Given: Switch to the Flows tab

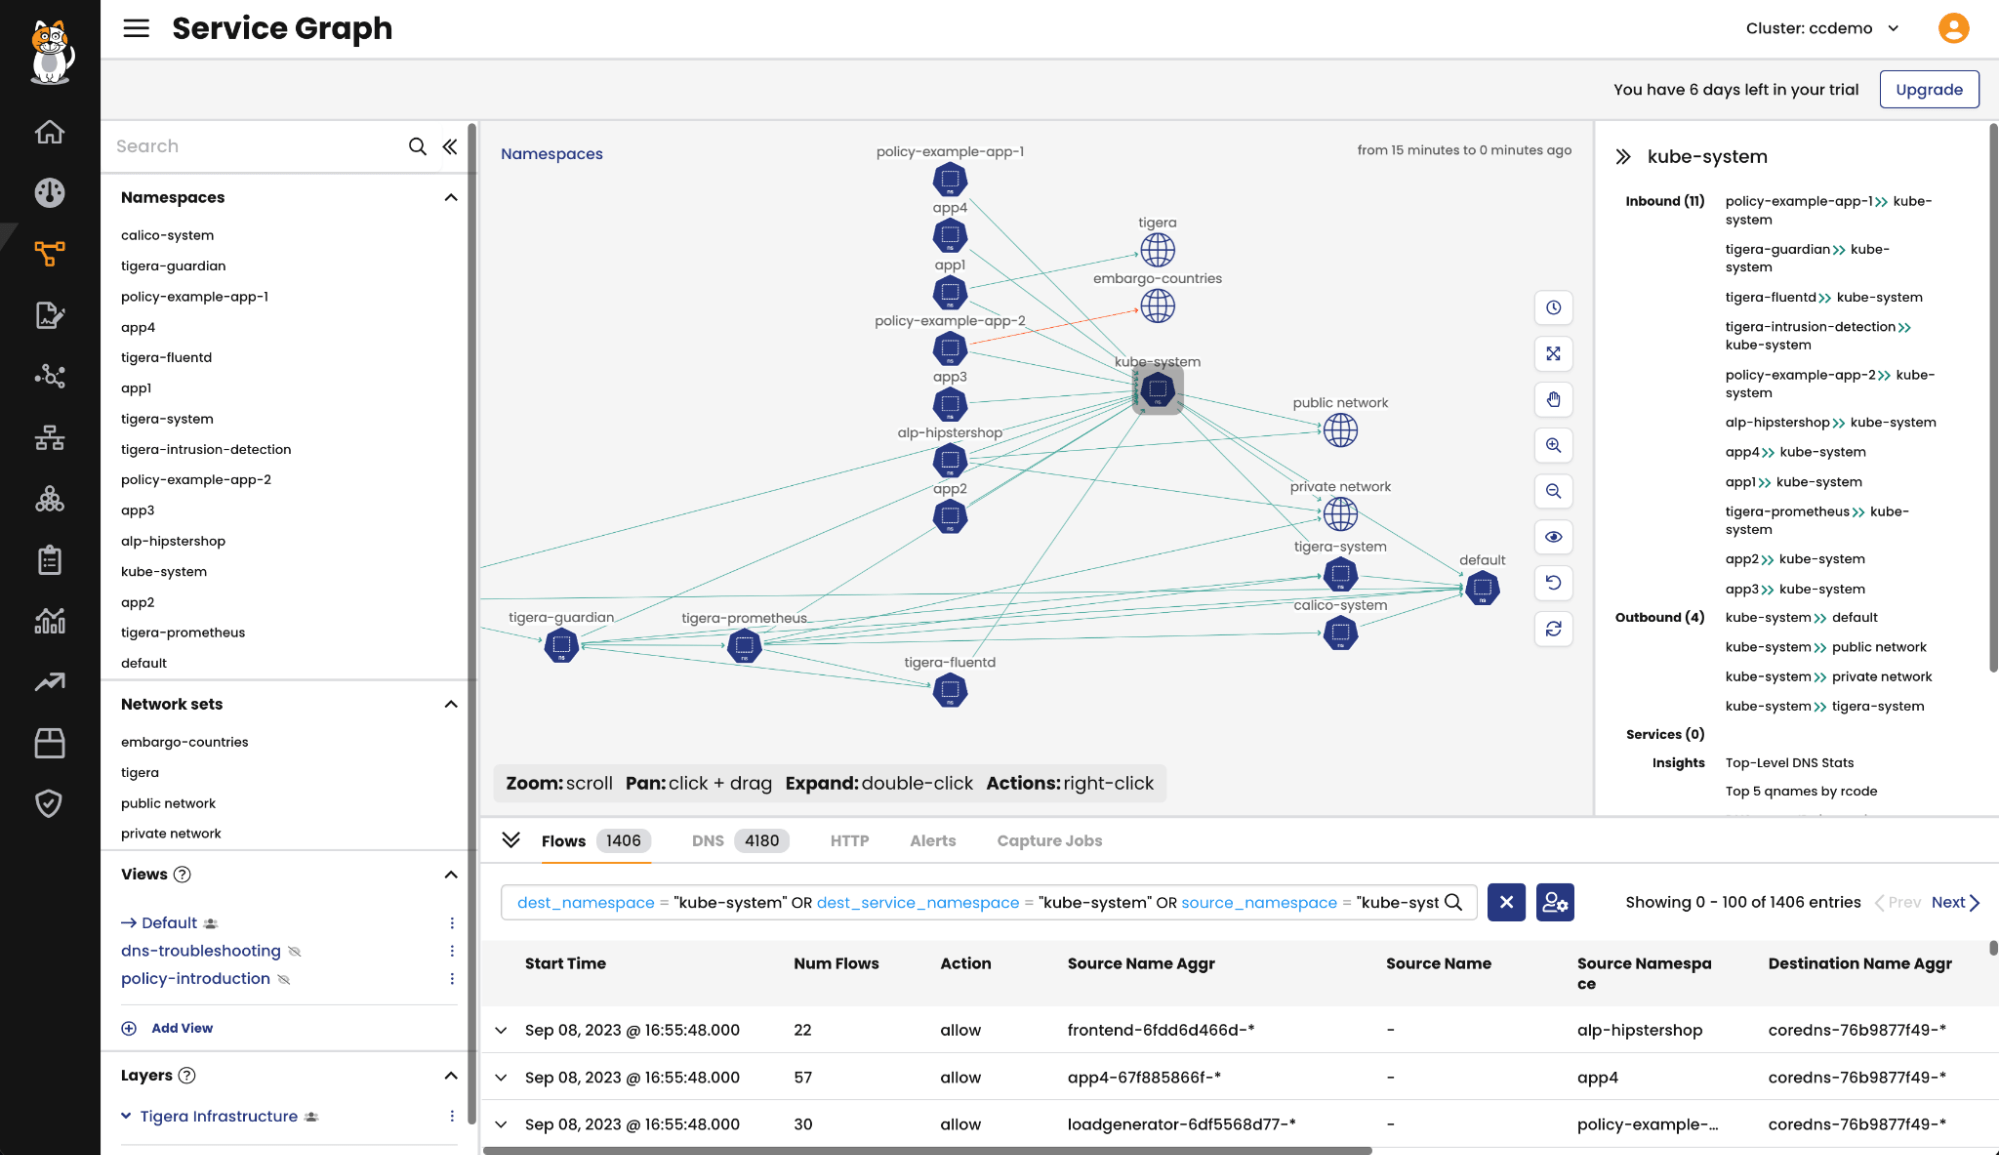Looking at the screenshot, I should click(x=596, y=841).
